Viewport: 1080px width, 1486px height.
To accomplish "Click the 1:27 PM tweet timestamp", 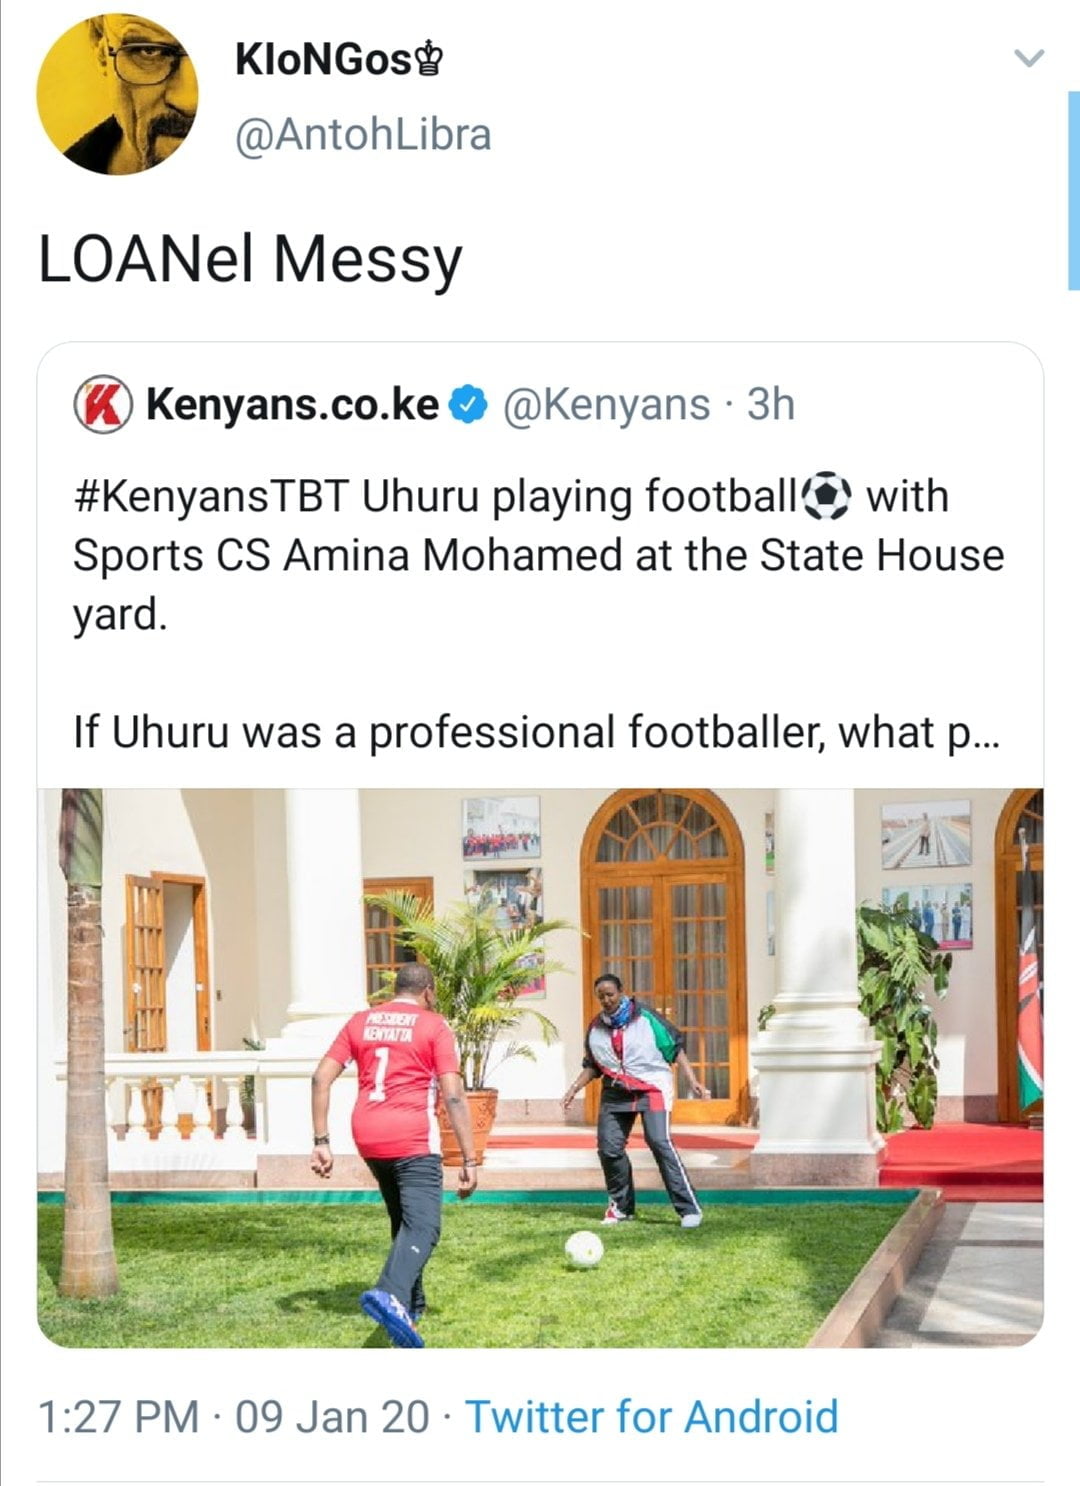I will (x=118, y=1416).
